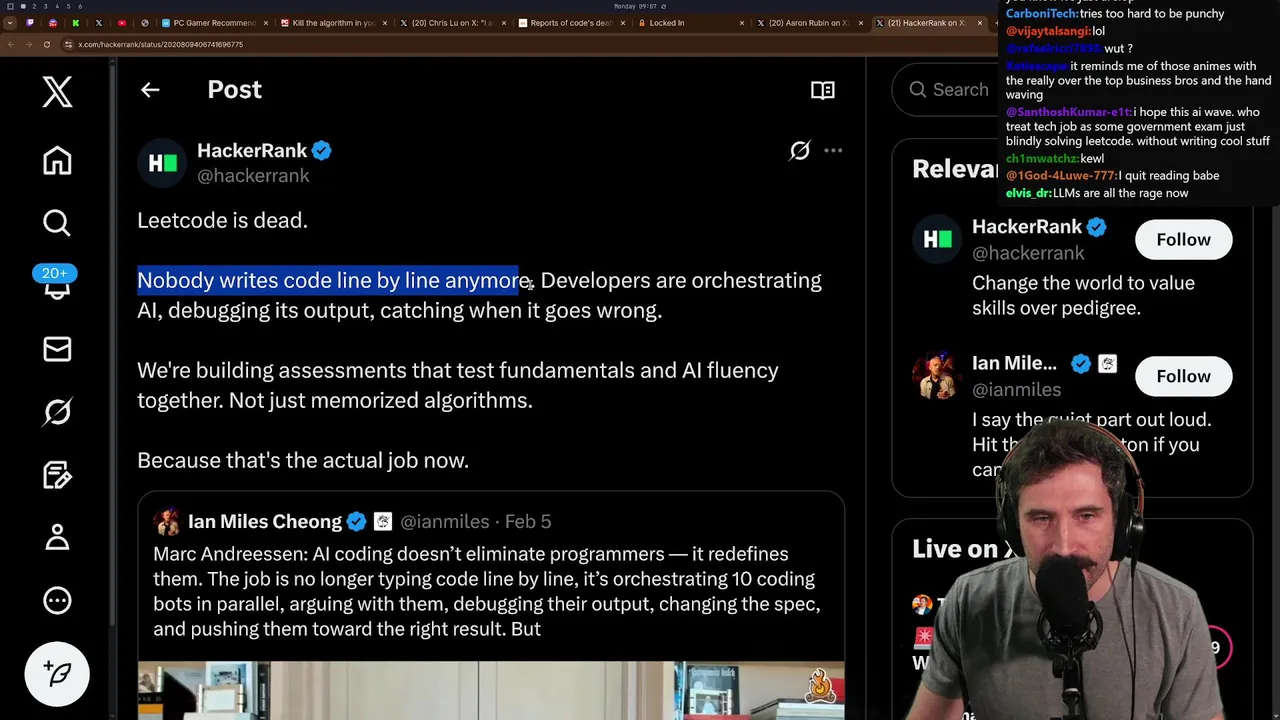The width and height of the screenshot is (1280, 720).
Task: Close the PC Gamer Recommends tab
Action: click(x=266, y=23)
